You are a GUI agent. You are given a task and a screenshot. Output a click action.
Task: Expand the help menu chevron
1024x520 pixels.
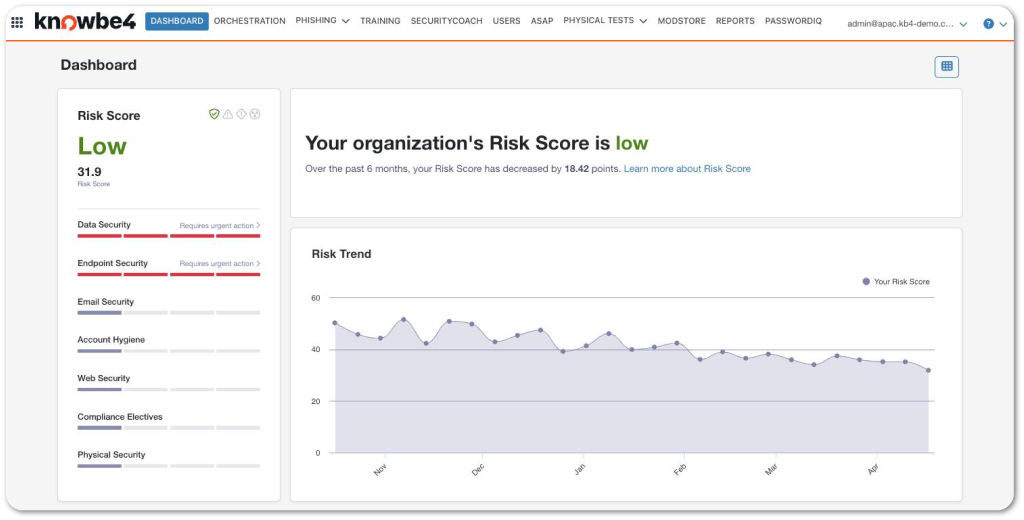click(x=1003, y=24)
